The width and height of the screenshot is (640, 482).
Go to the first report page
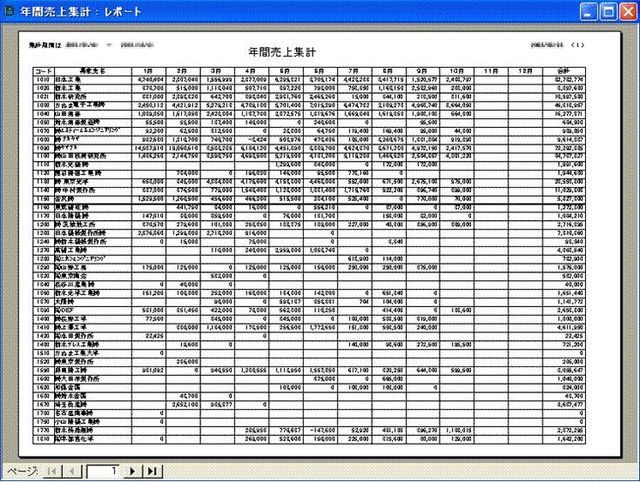click(52, 471)
